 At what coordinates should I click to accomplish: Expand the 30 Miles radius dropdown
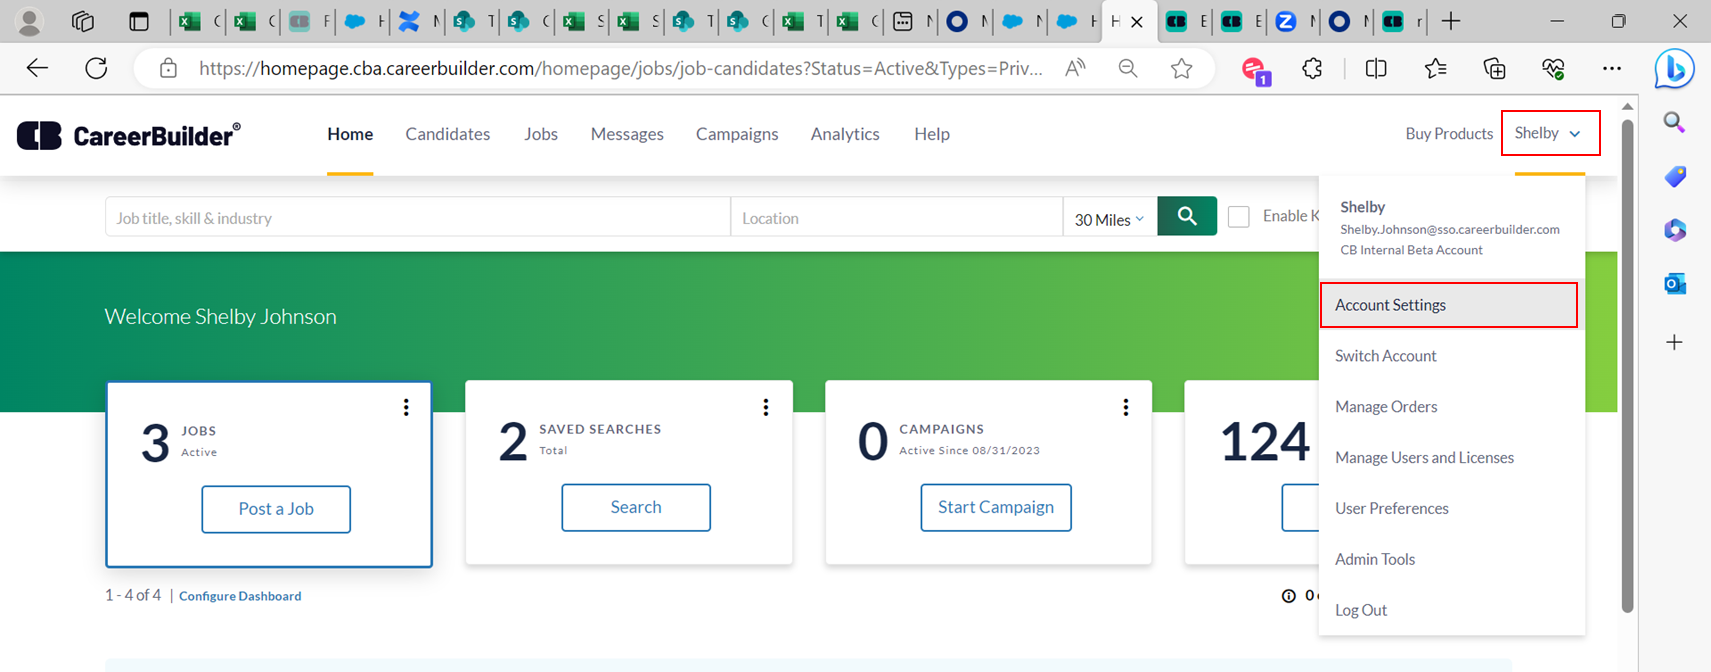point(1108,219)
